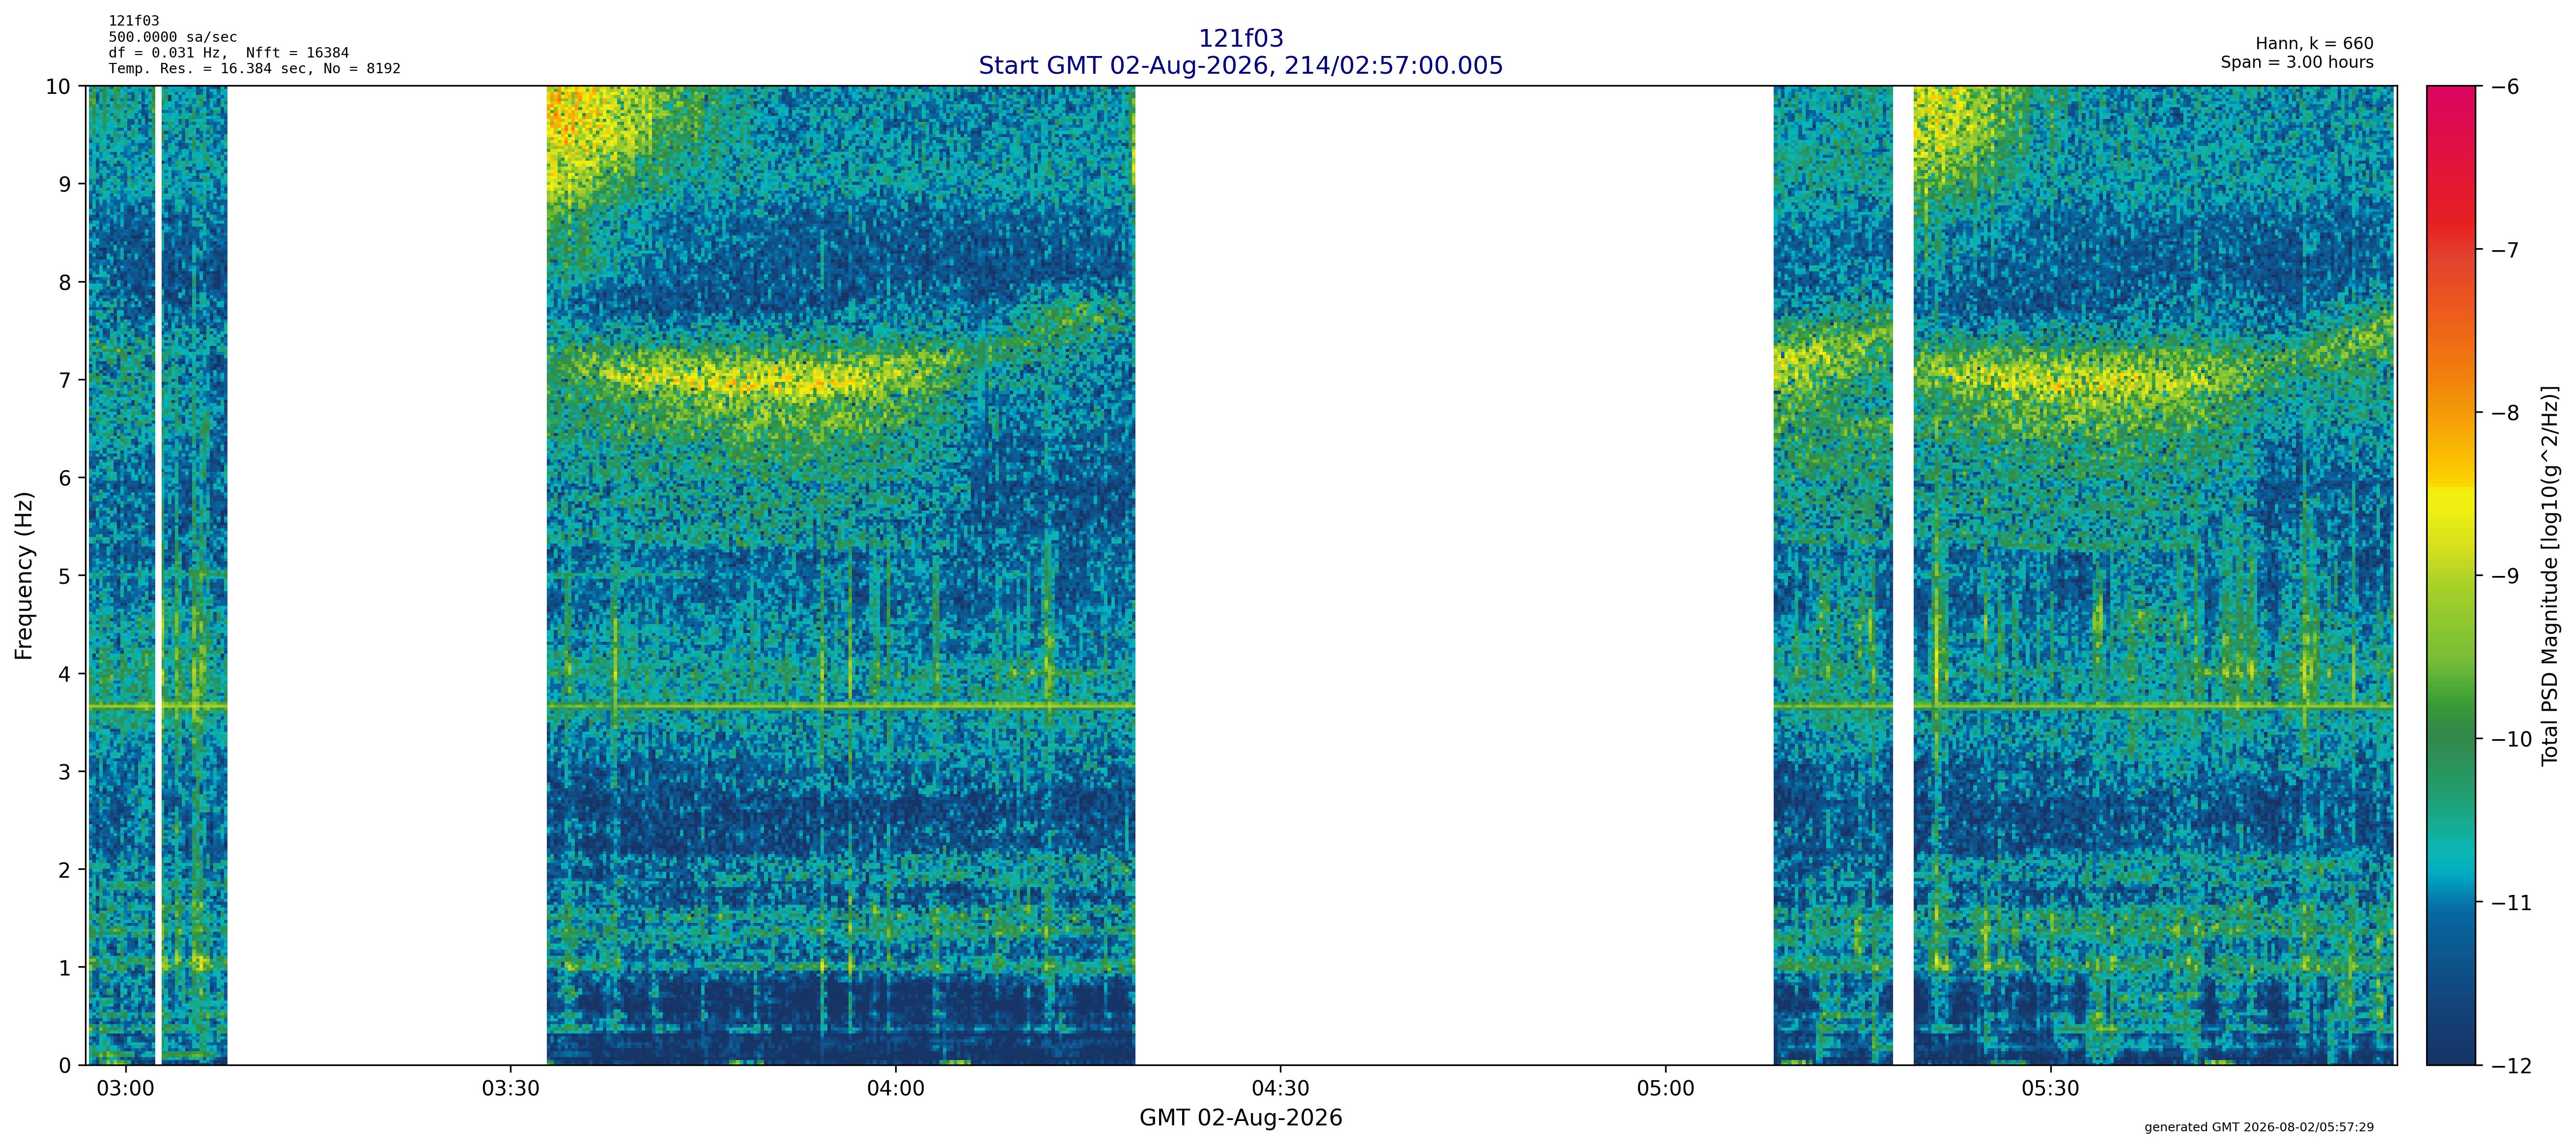Select the monospace "121f03" line above the sample rate
The width and height of the screenshot is (2576, 1148).
click(x=134, y=21)
